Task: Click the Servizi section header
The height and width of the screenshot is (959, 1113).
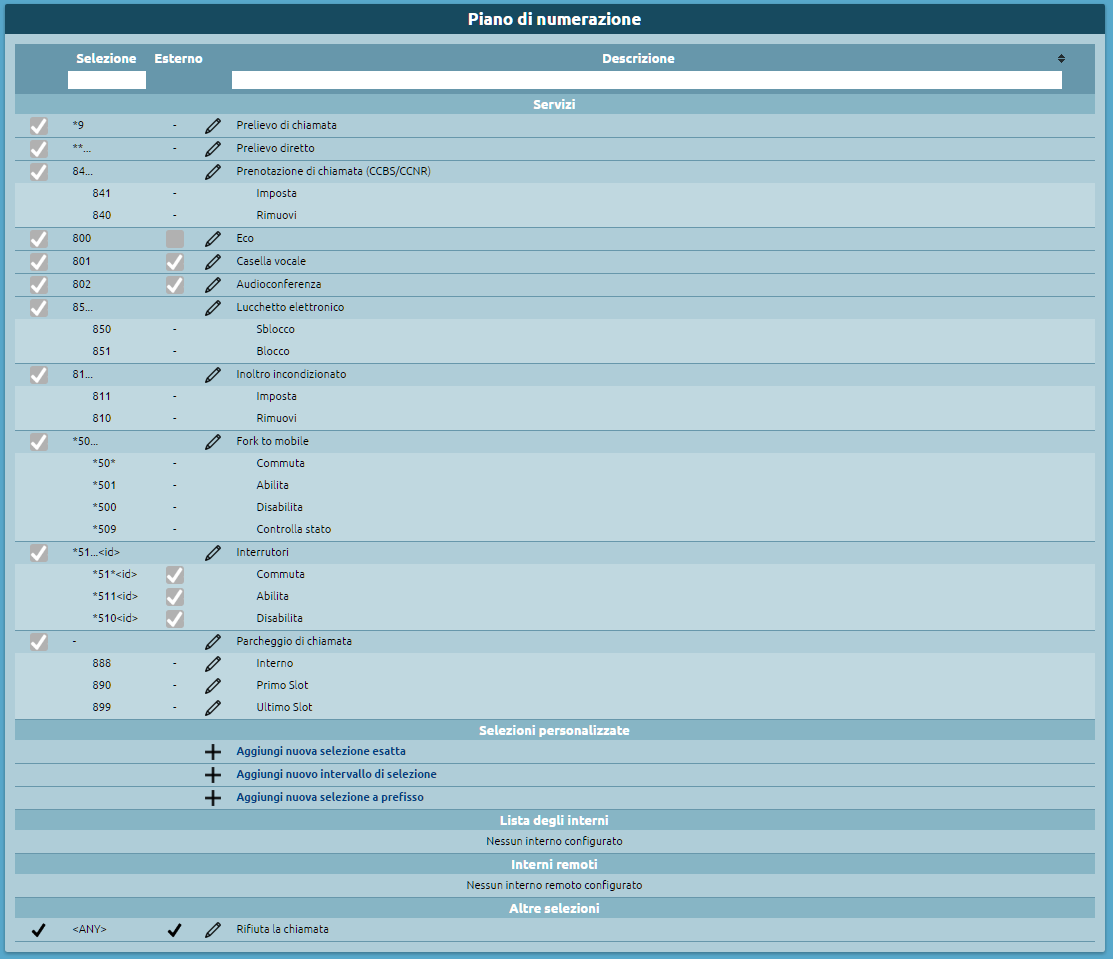Action: click(x=554, y=104)
